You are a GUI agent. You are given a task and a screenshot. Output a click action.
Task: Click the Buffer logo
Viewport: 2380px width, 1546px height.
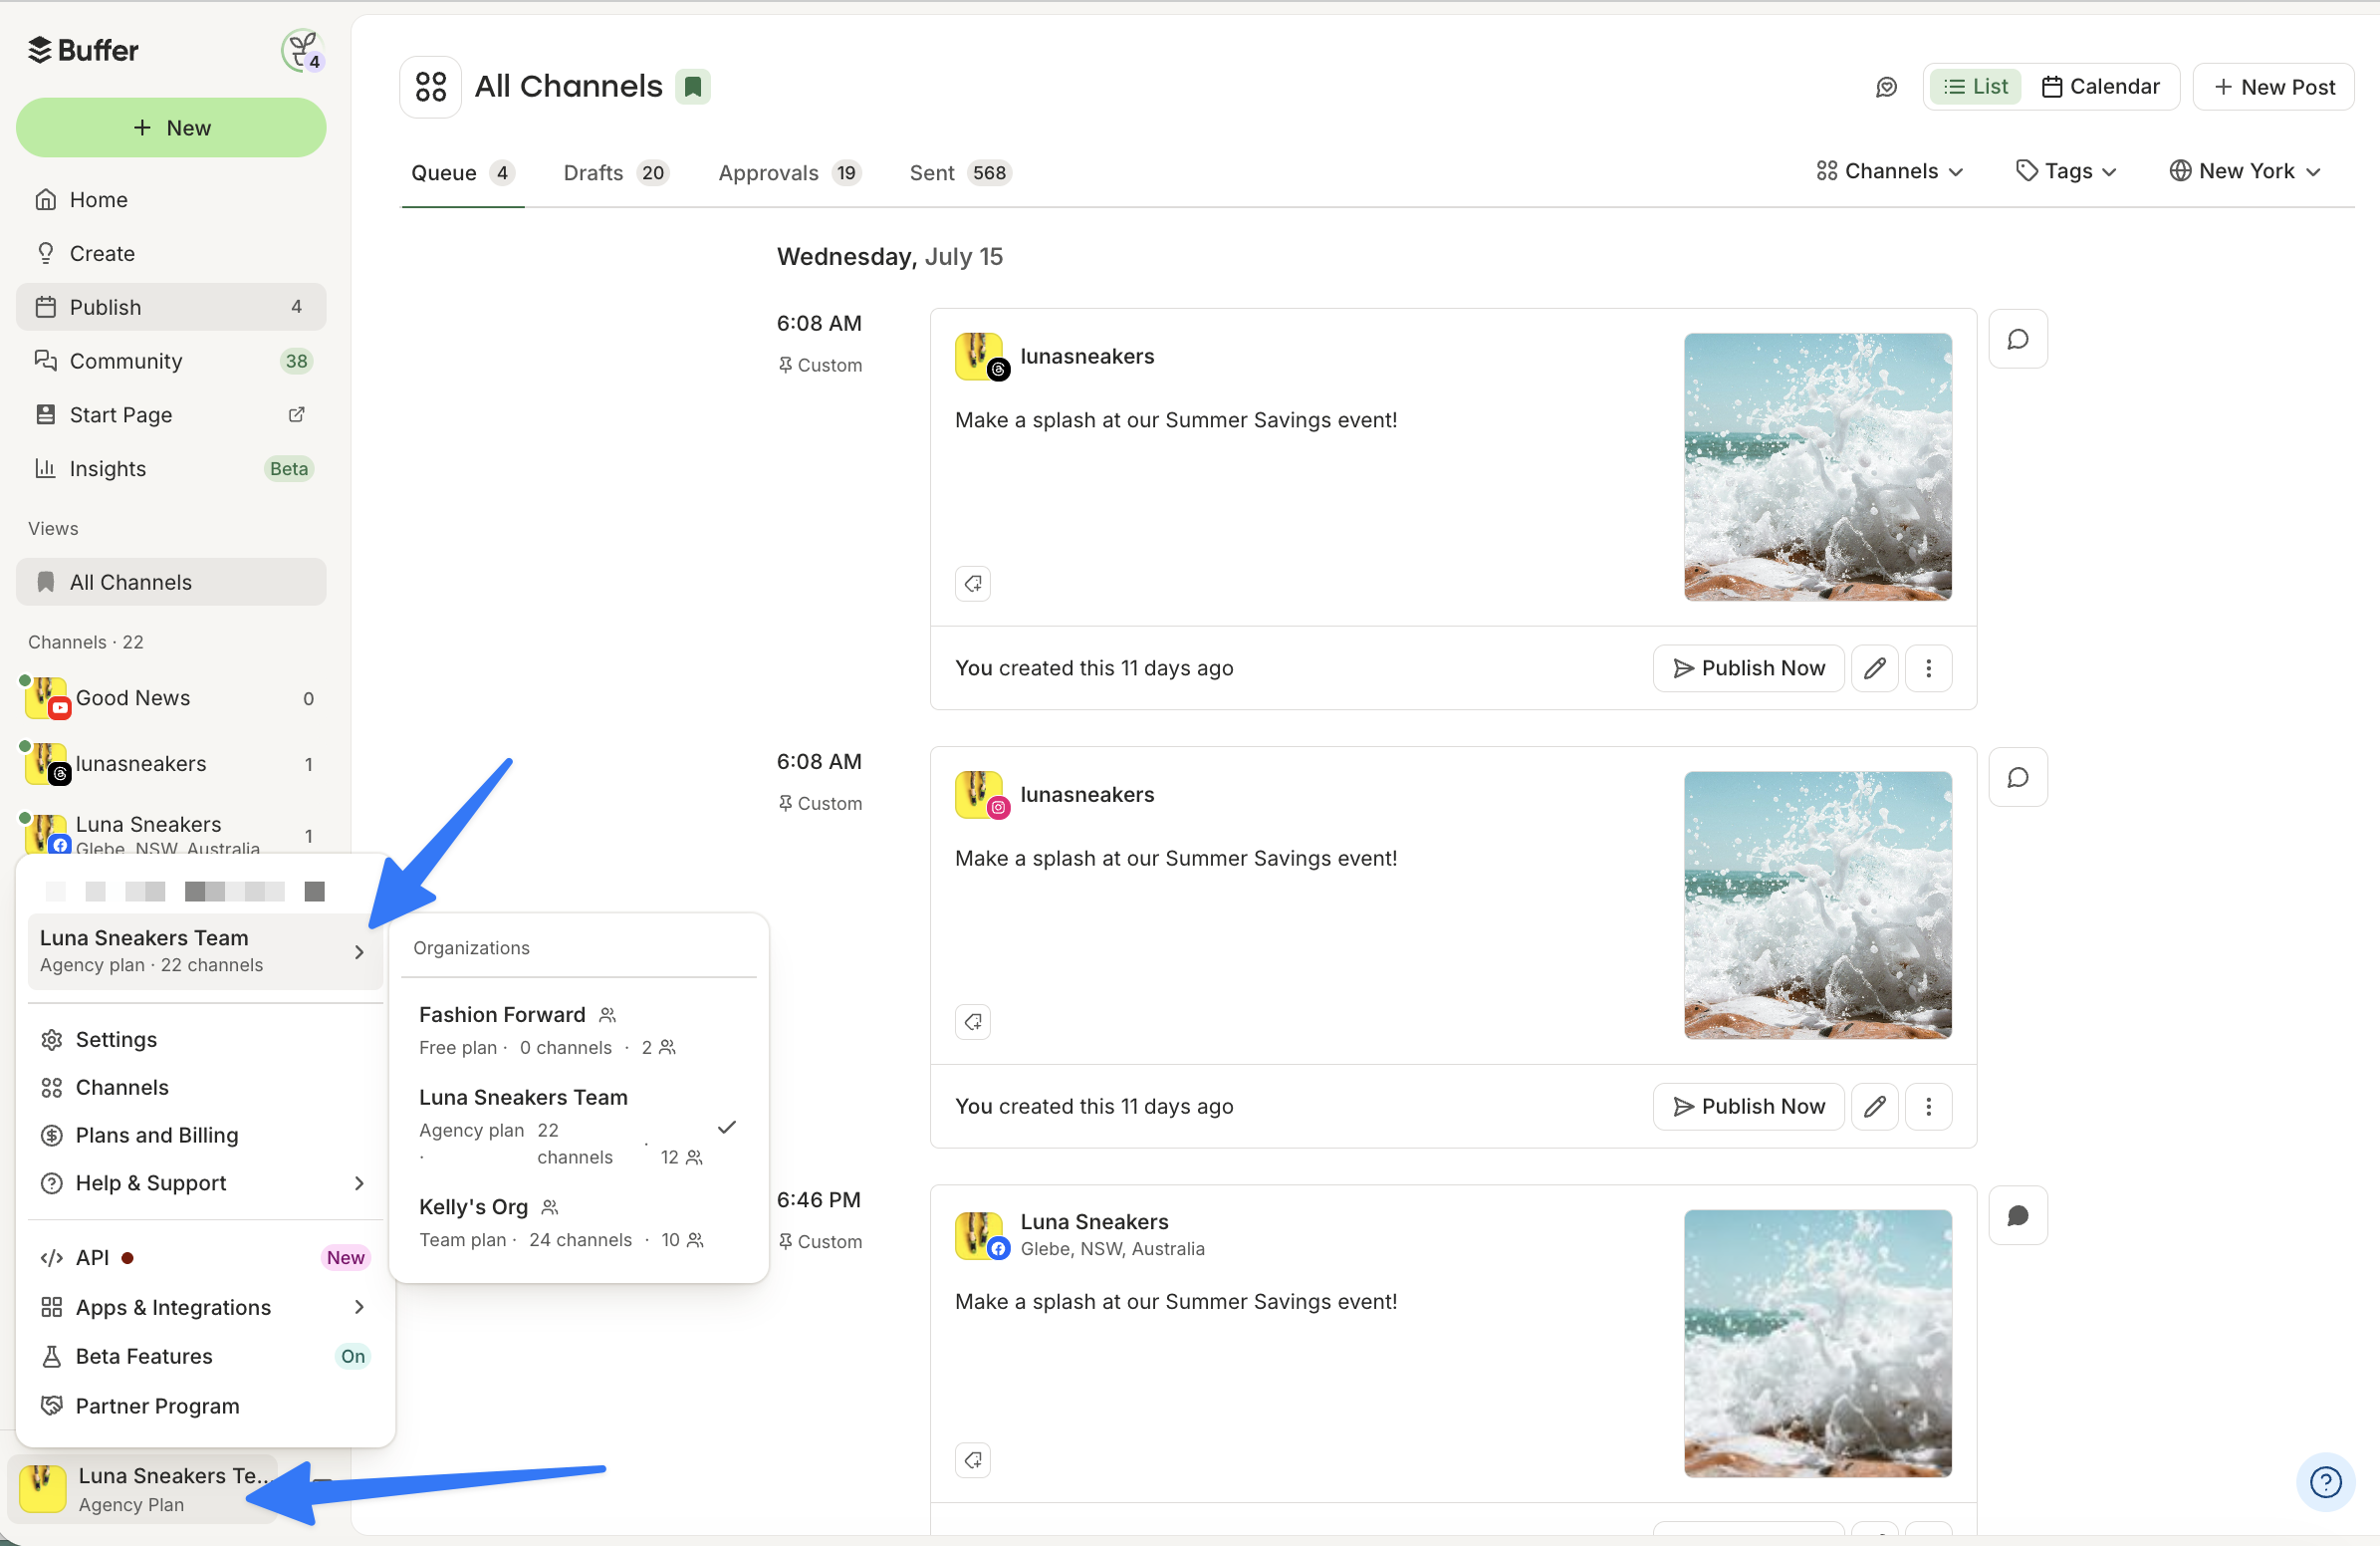pyautogui.click(x=83, y=50)
